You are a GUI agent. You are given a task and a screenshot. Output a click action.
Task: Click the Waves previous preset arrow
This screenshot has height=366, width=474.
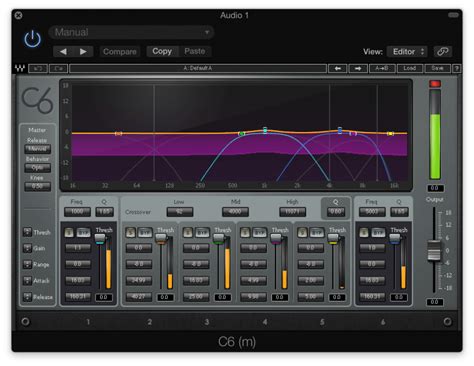point(337,68)
